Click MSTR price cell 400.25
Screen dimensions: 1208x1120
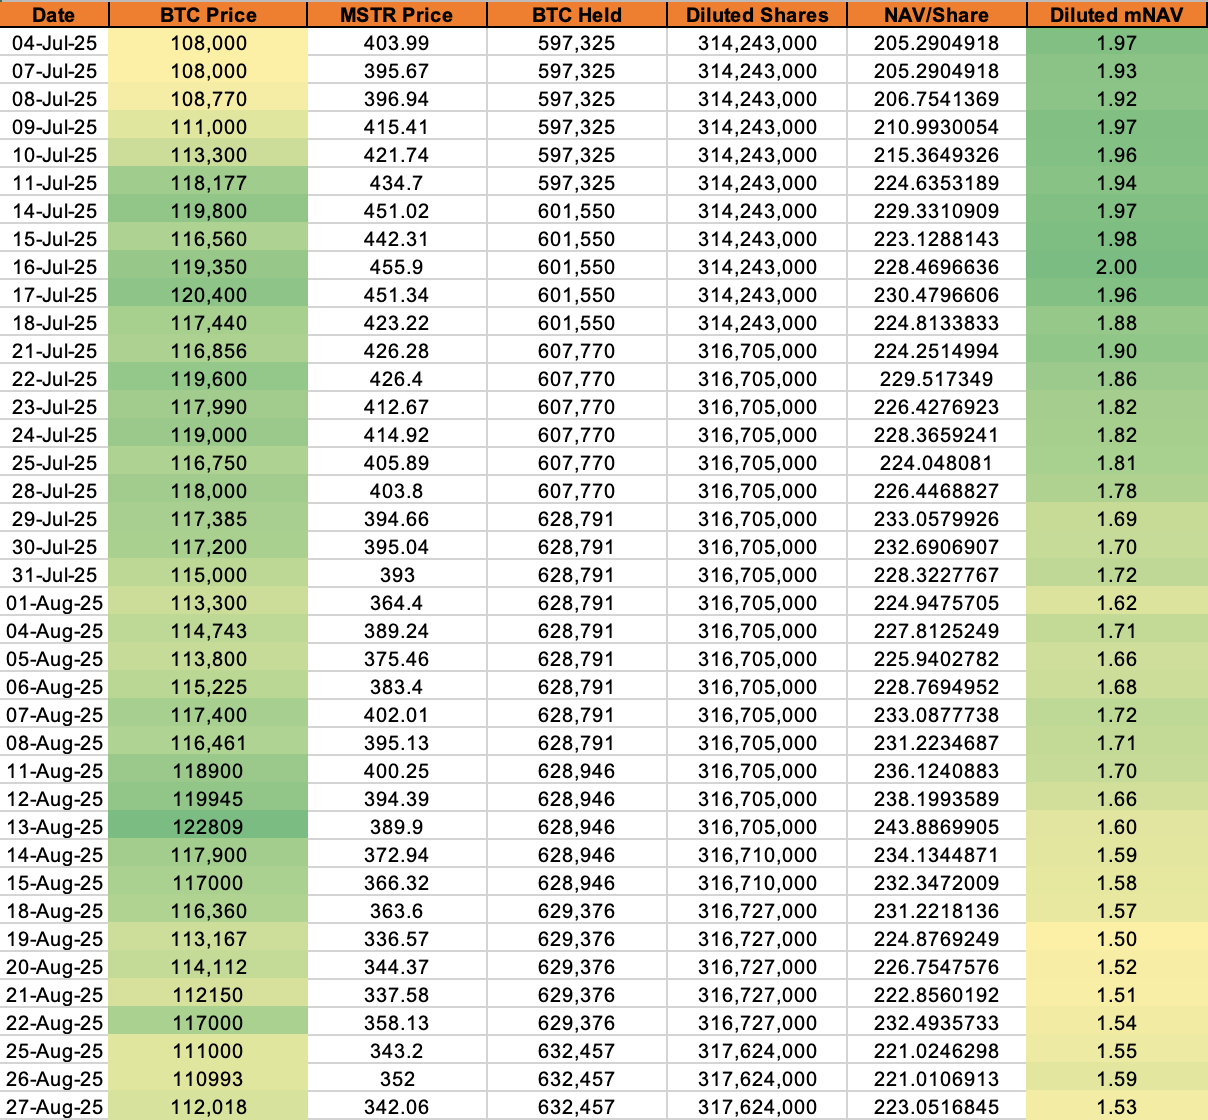coord(396,771)
